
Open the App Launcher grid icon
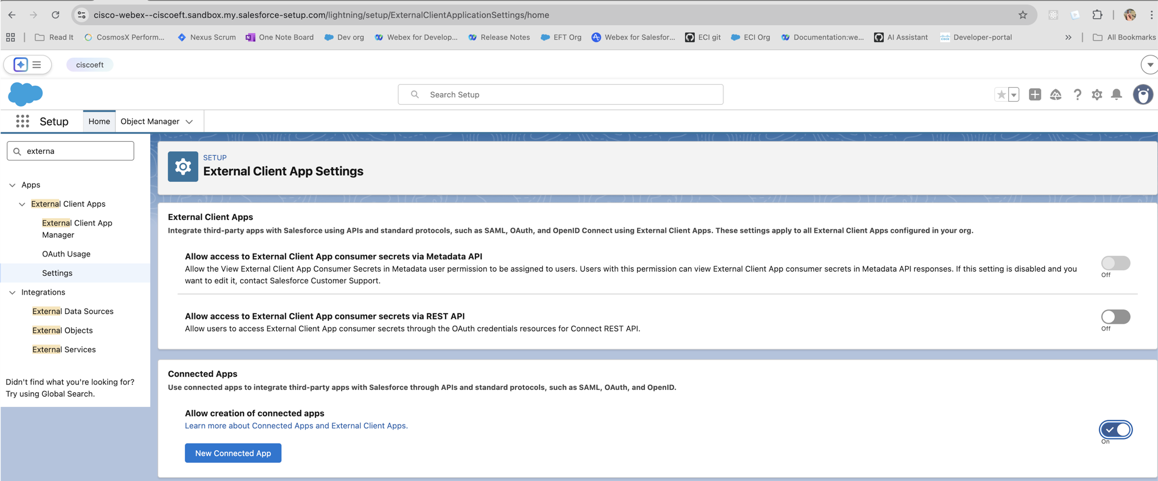pyautogui.click(x=22, y=121)
